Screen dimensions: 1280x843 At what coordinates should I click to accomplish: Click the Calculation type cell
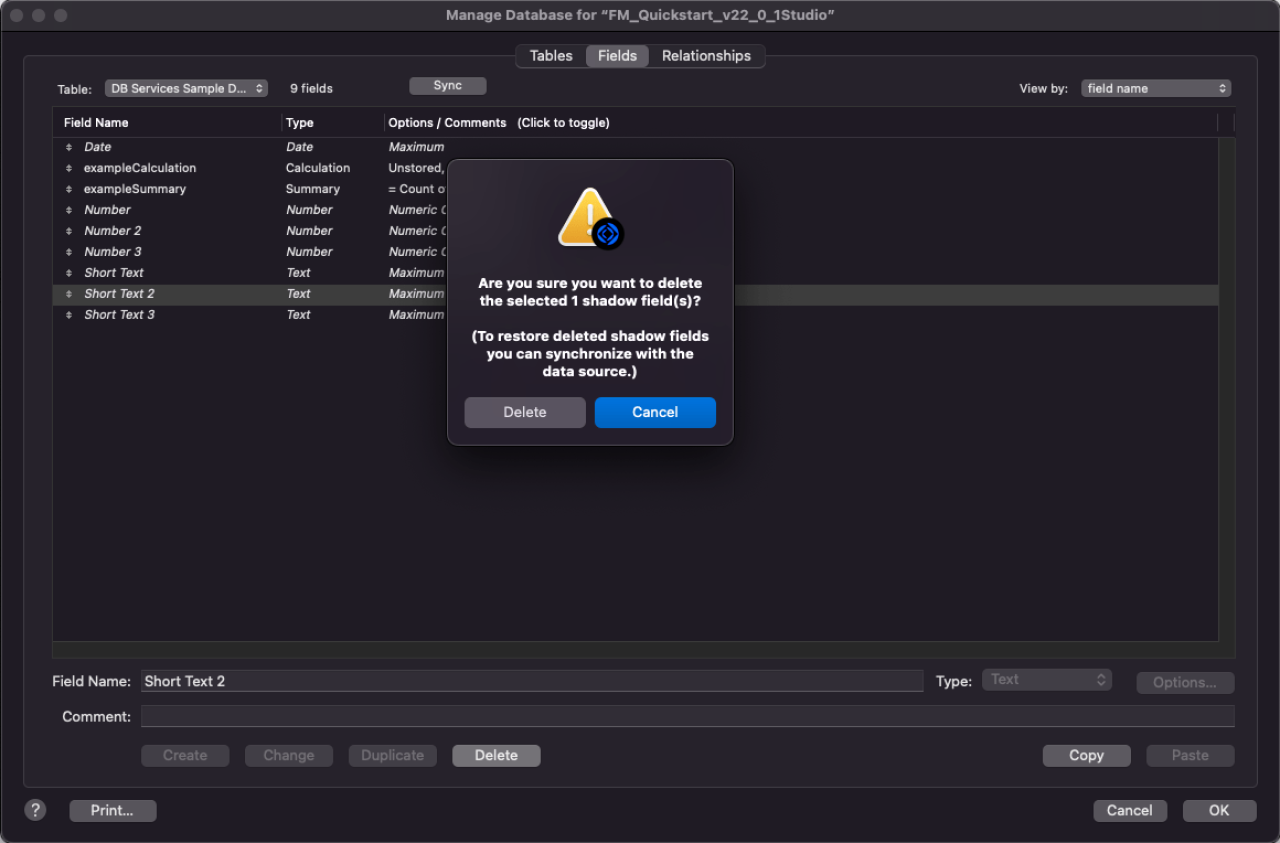pyautogui.click(x=318, y=168)
